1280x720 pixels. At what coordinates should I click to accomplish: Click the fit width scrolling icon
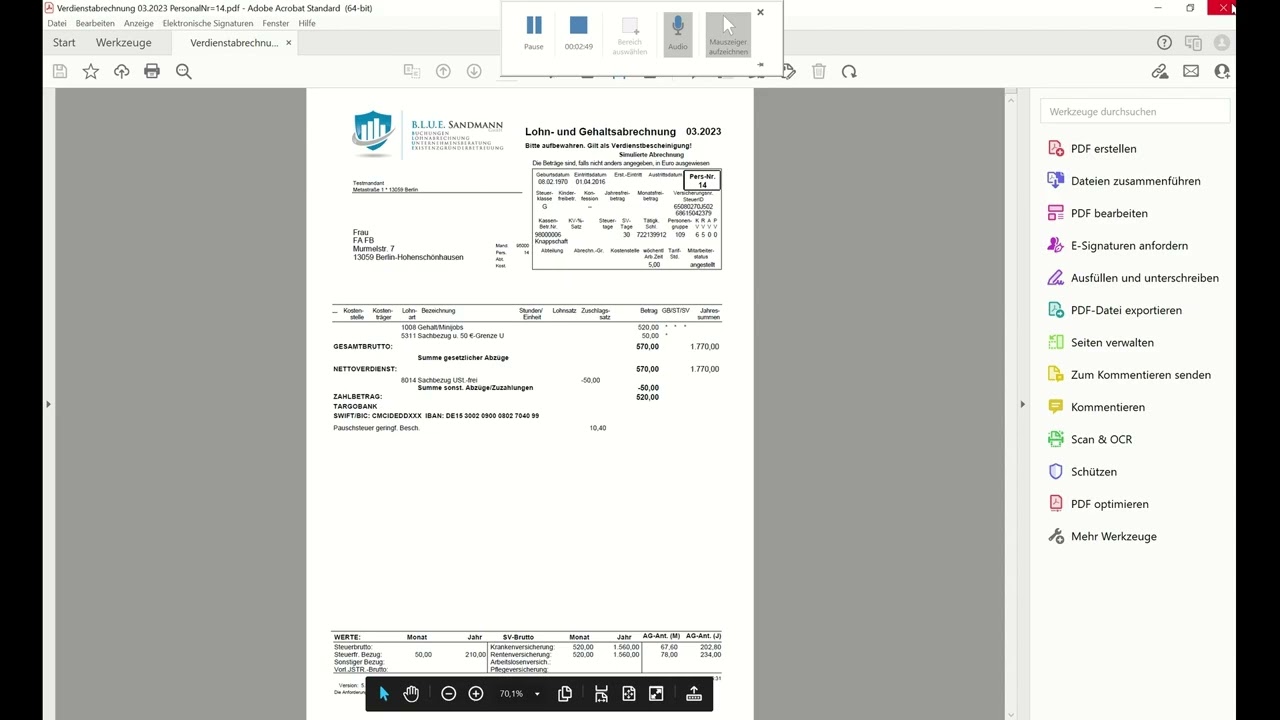tap(601, 694)
